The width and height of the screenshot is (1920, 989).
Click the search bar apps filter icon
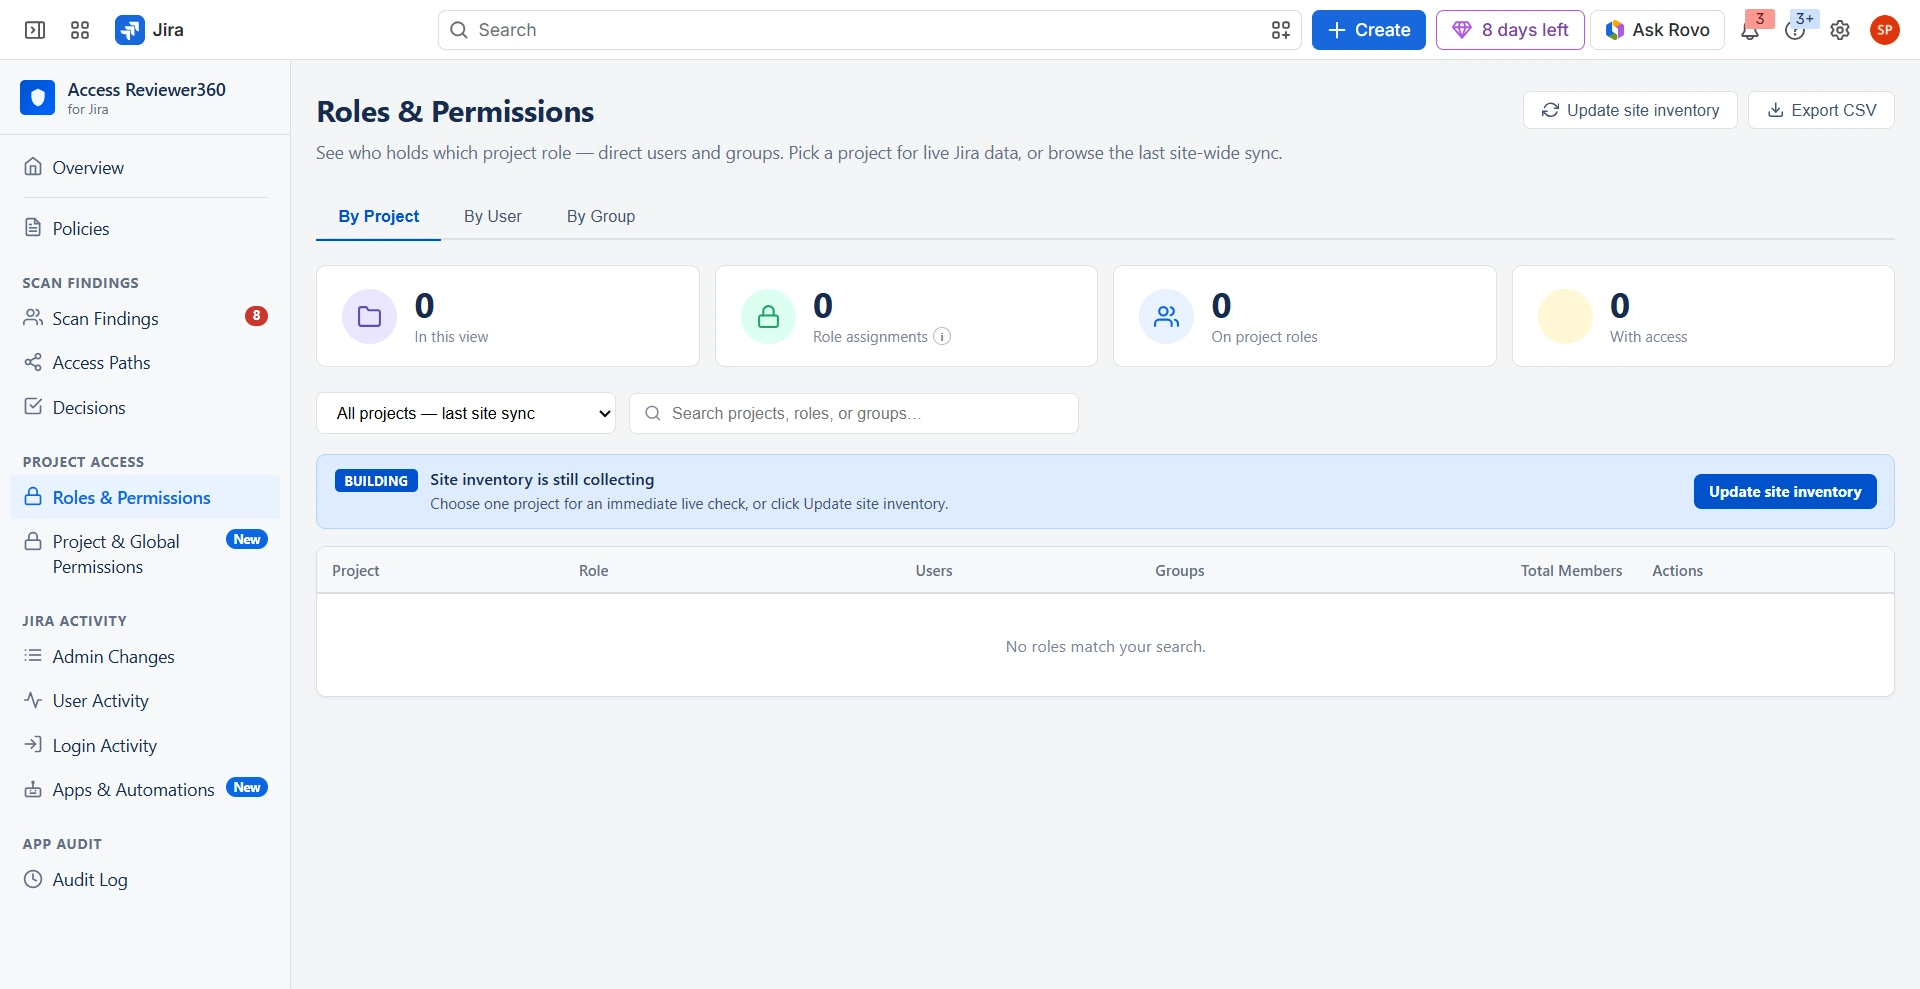point(1281,30)
